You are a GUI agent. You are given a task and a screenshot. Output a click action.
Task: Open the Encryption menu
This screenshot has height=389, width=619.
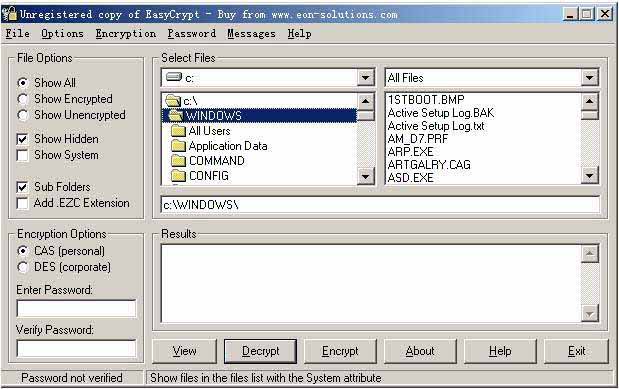point(126,34)
